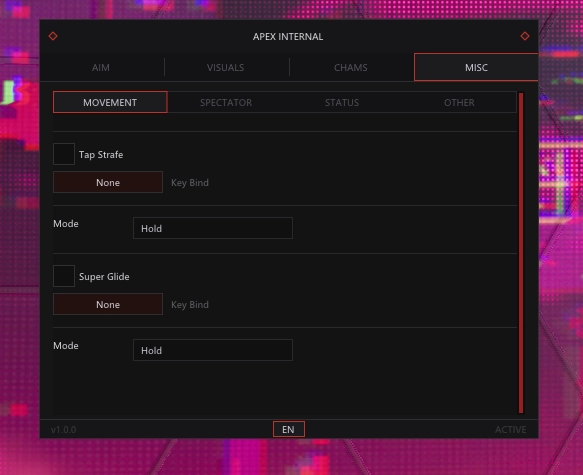Enable the Super Glide checkbox
Viewport: 583px width, 475px height.
(x=64, y=276)
